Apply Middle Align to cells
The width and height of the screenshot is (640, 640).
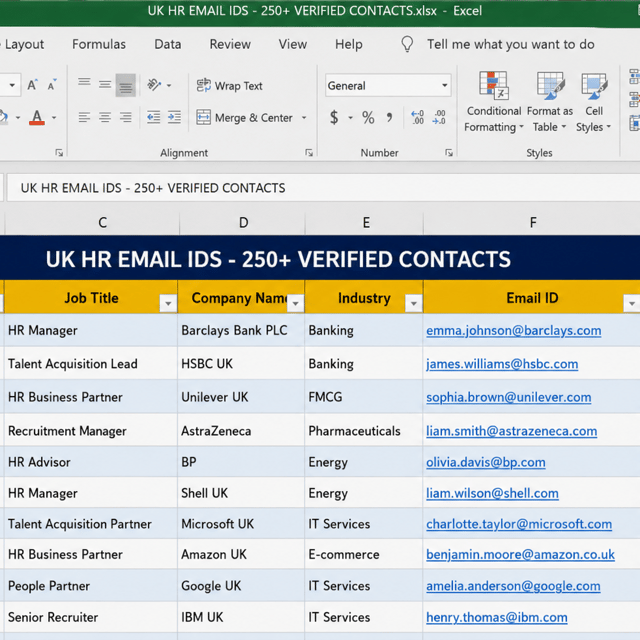105,85
